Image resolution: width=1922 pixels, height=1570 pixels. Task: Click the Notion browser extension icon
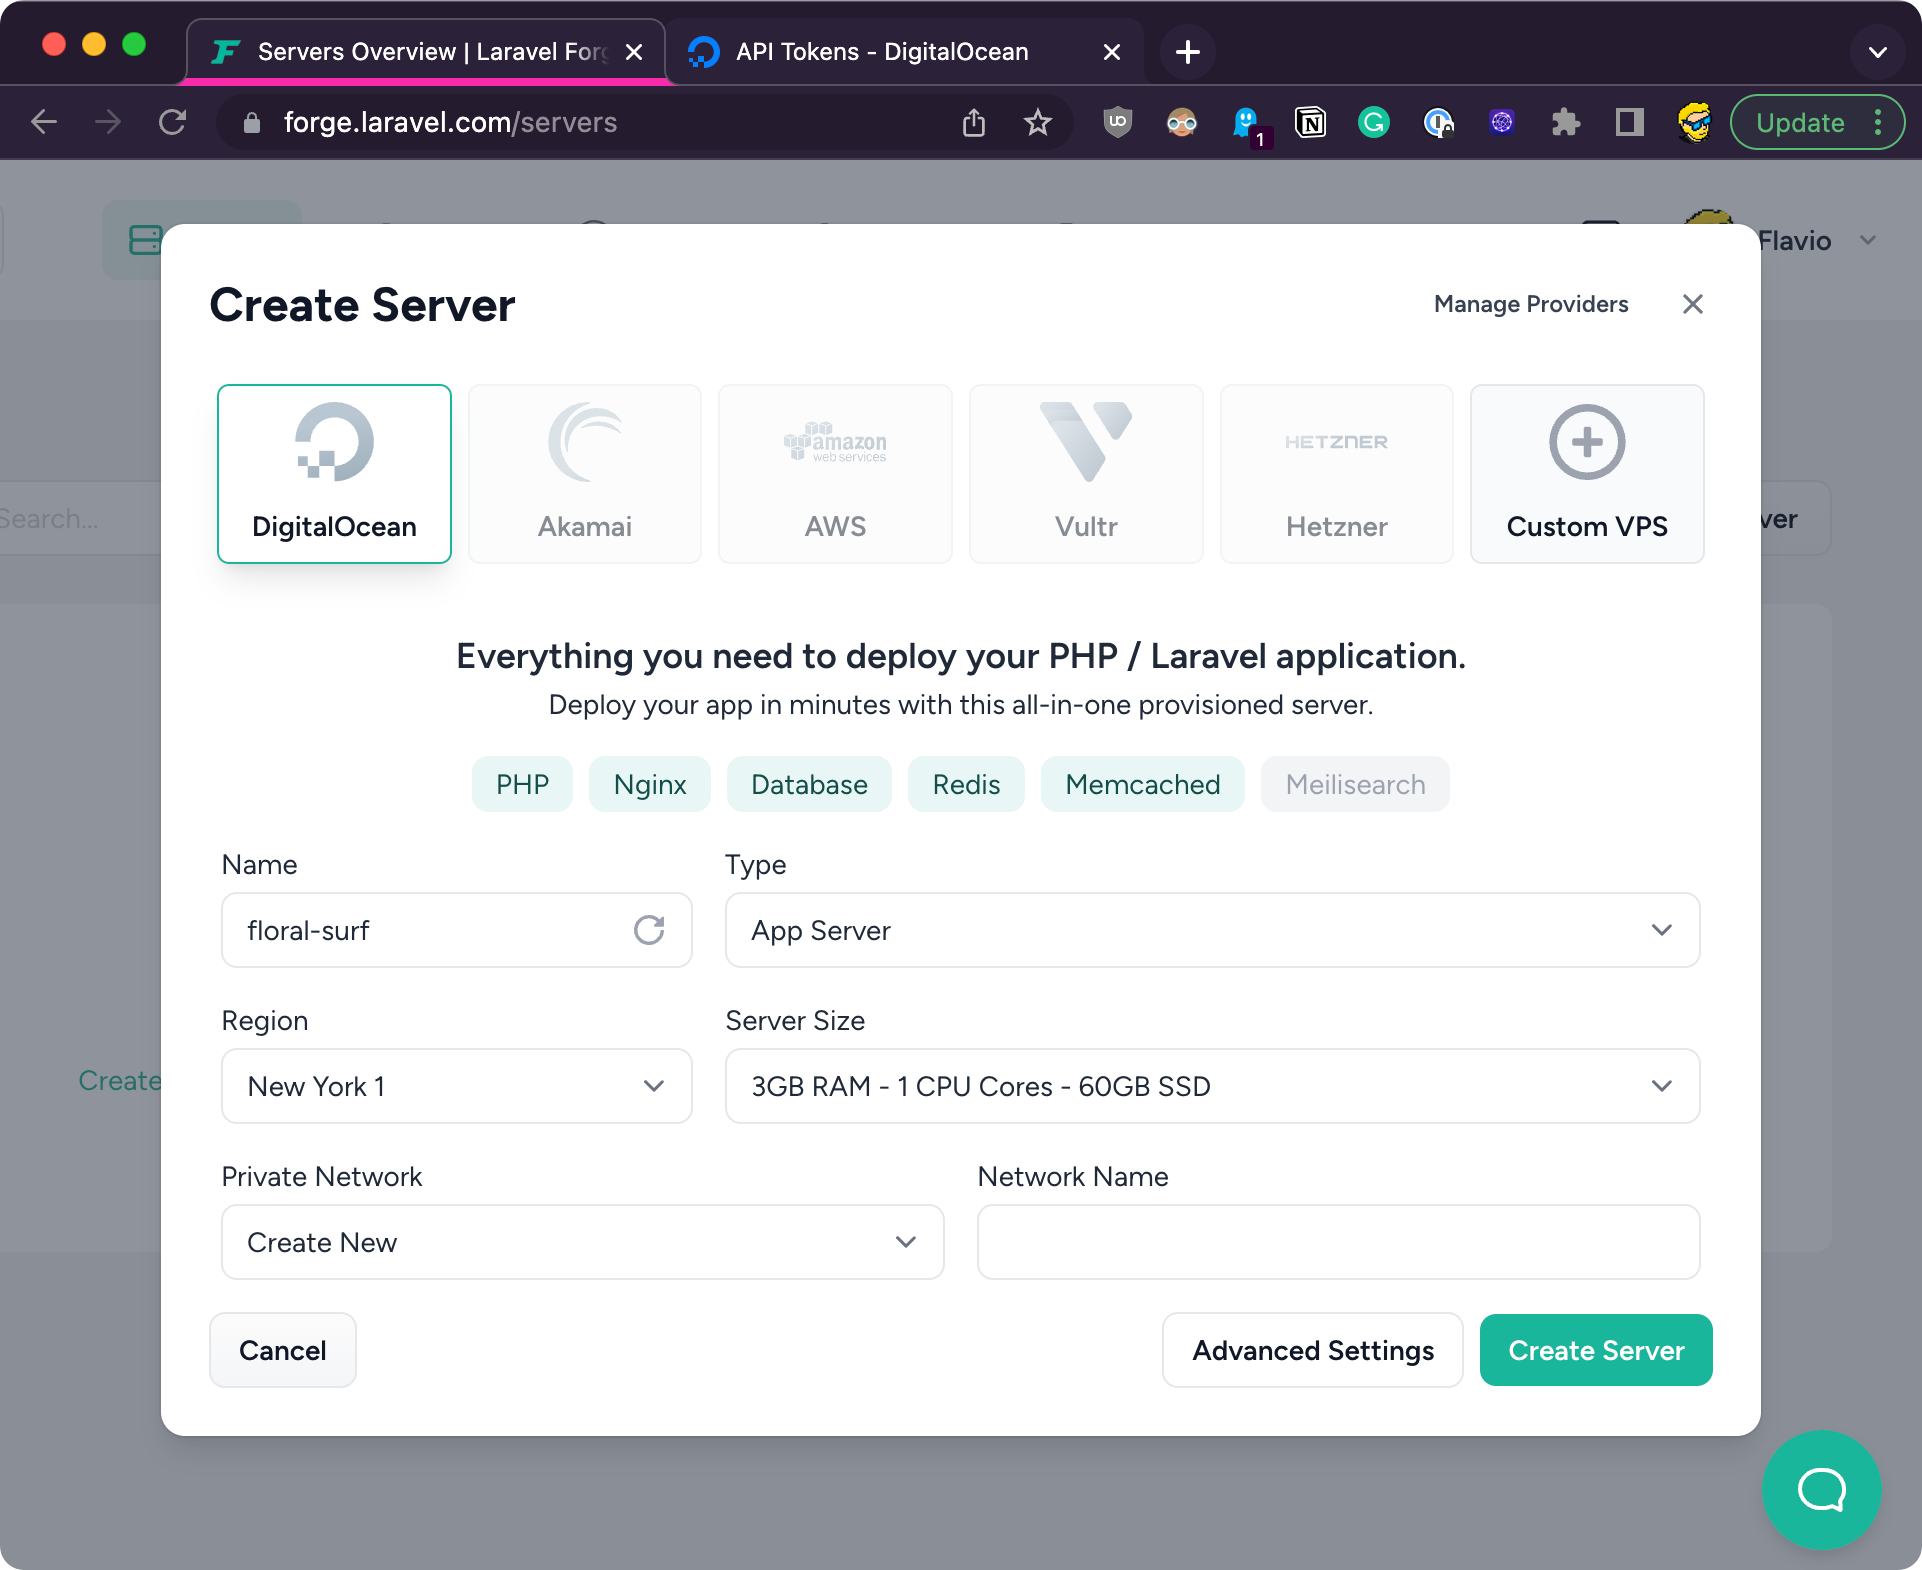1309,122
